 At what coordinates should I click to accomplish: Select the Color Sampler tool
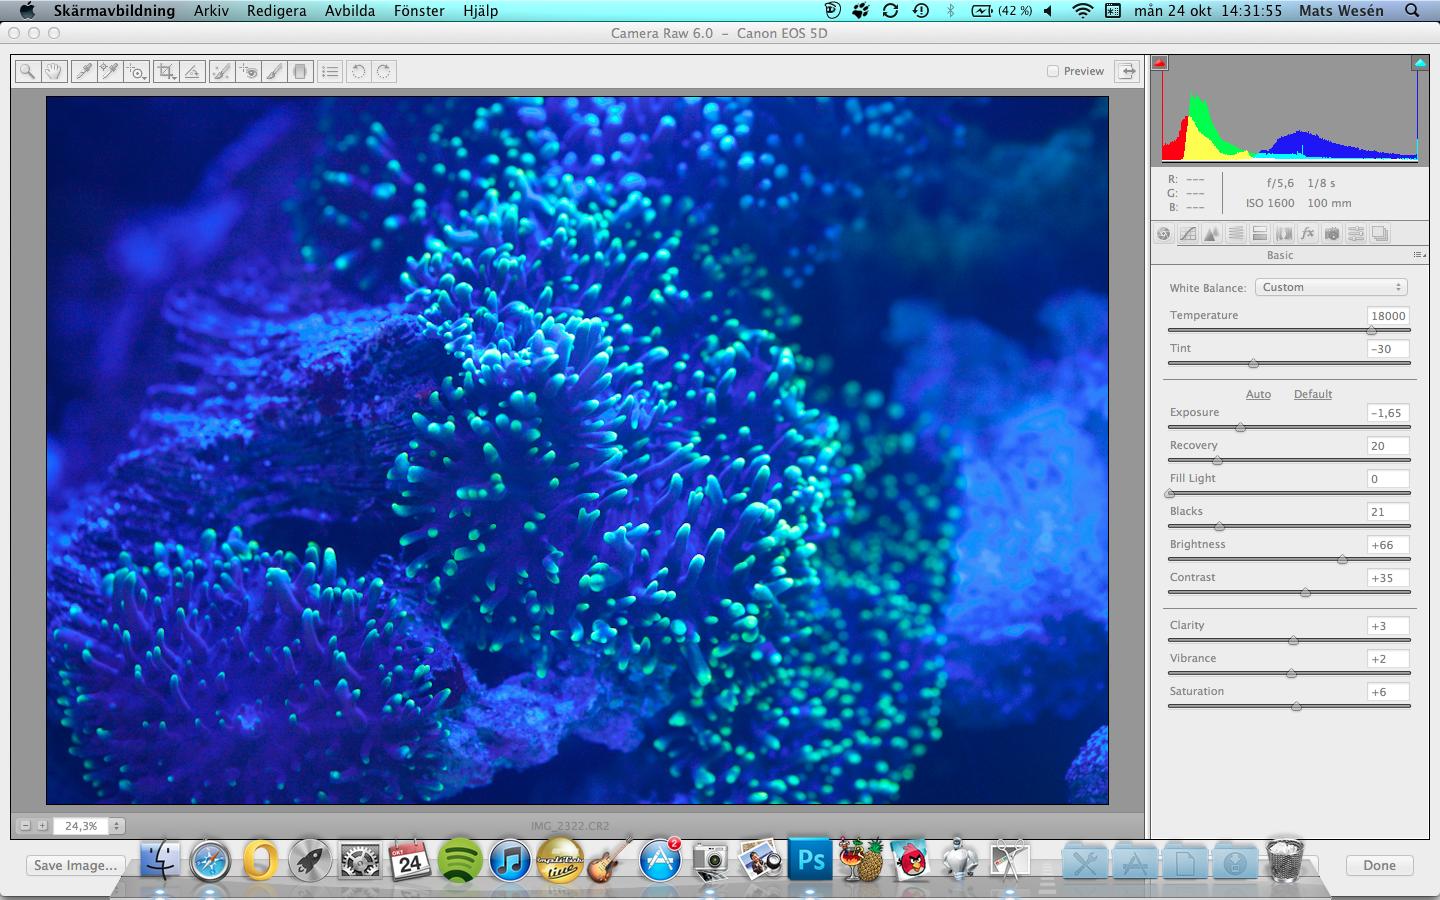point(109,71)
